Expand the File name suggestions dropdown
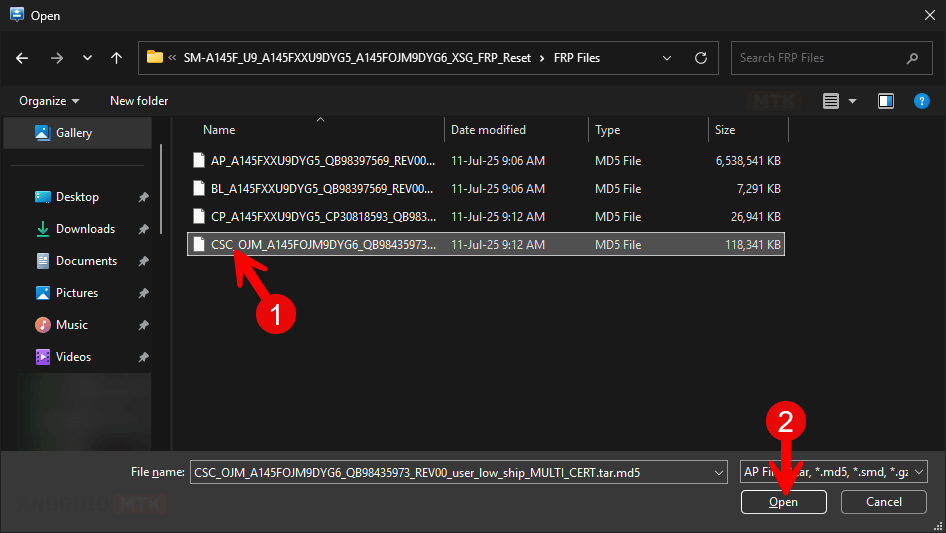The width and height of the screenshot is (946, 533). tap(718, 472)
